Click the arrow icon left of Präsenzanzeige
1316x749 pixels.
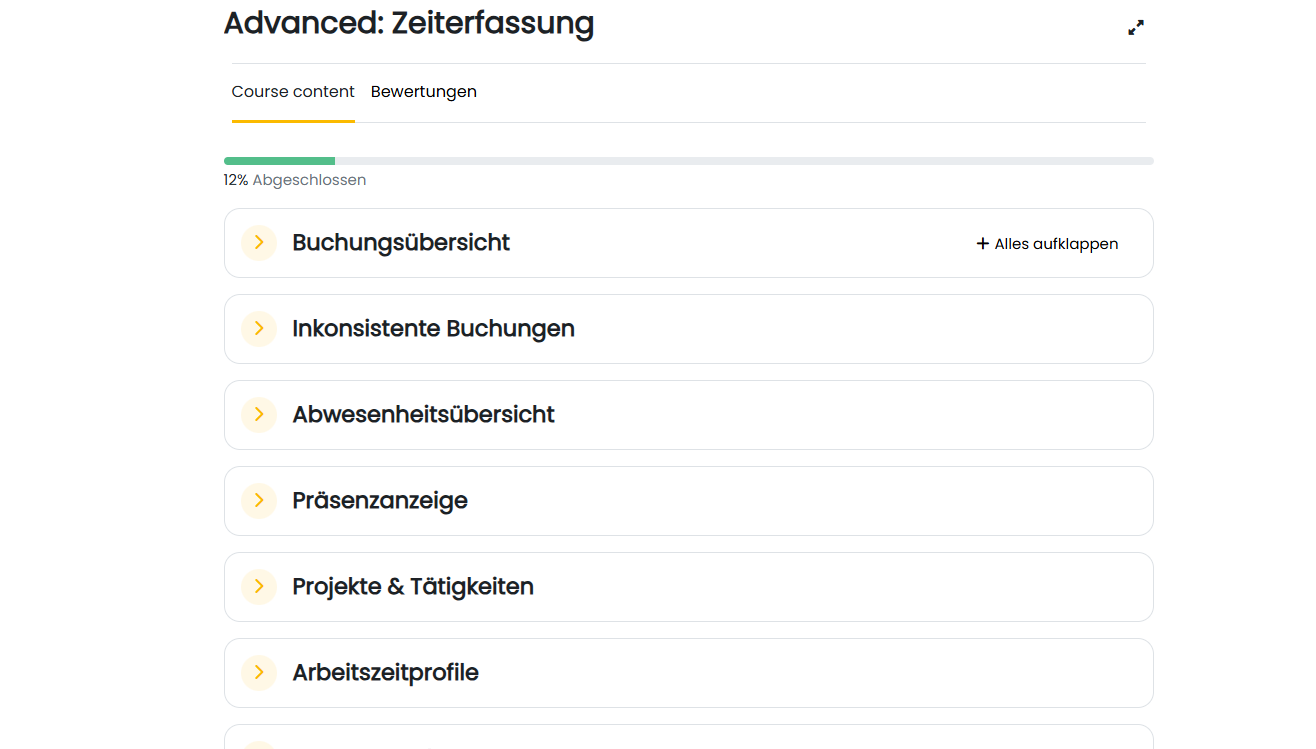tap(259, 501)
